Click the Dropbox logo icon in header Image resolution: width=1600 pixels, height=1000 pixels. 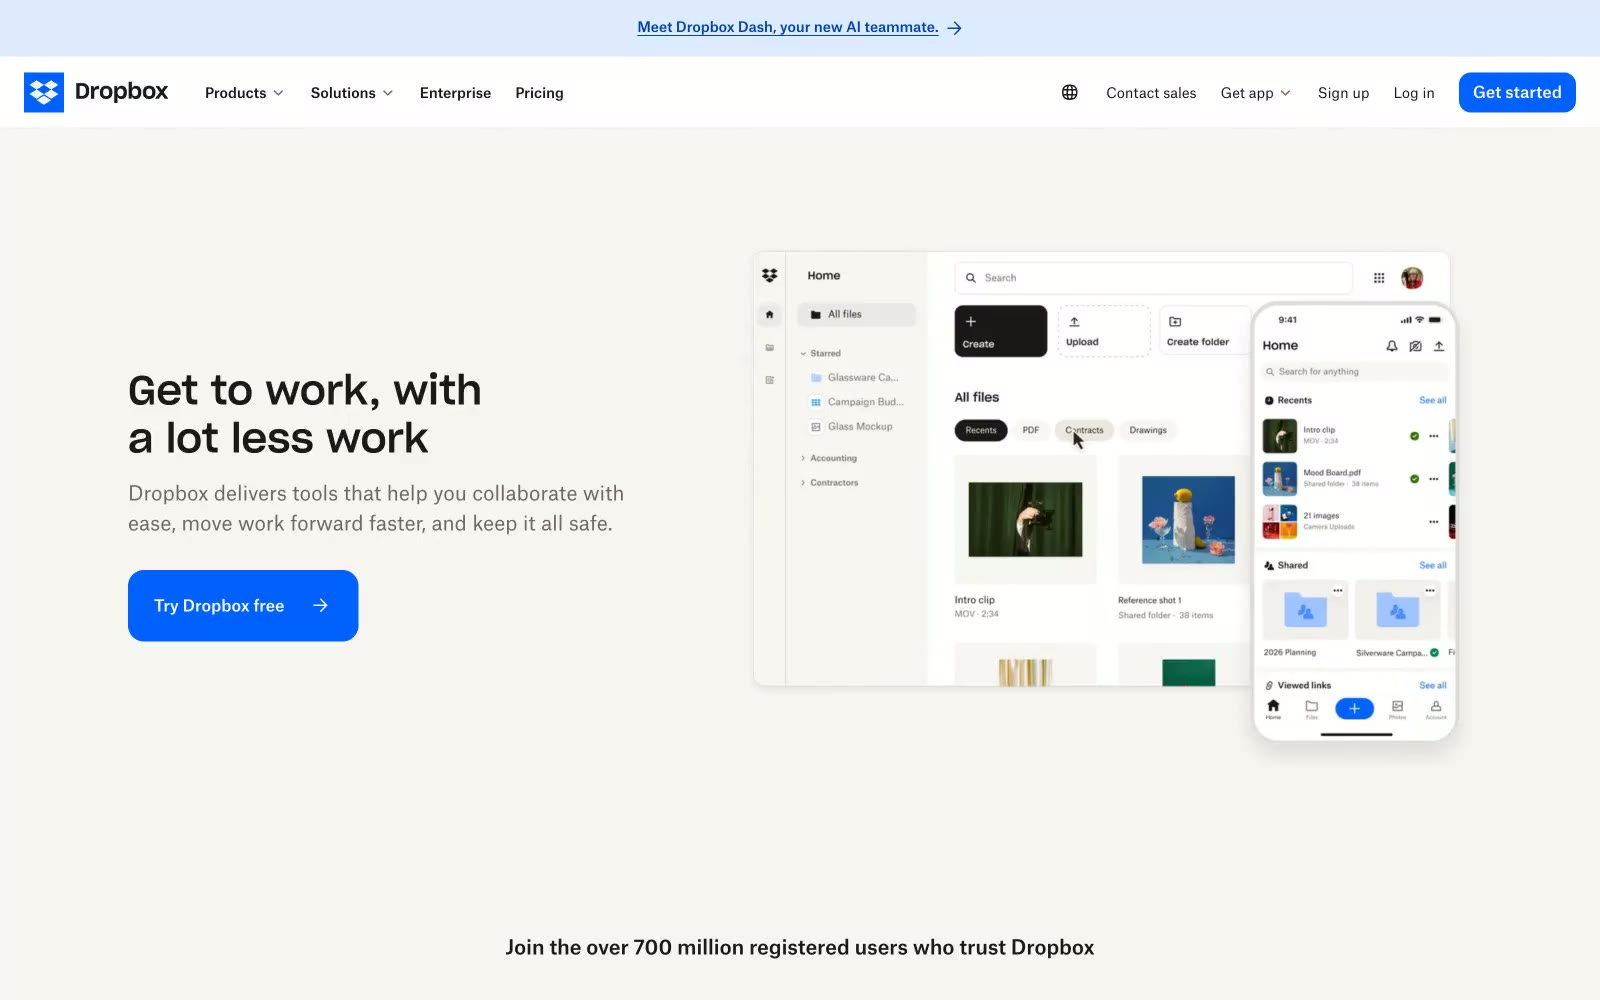coord(44,92)
